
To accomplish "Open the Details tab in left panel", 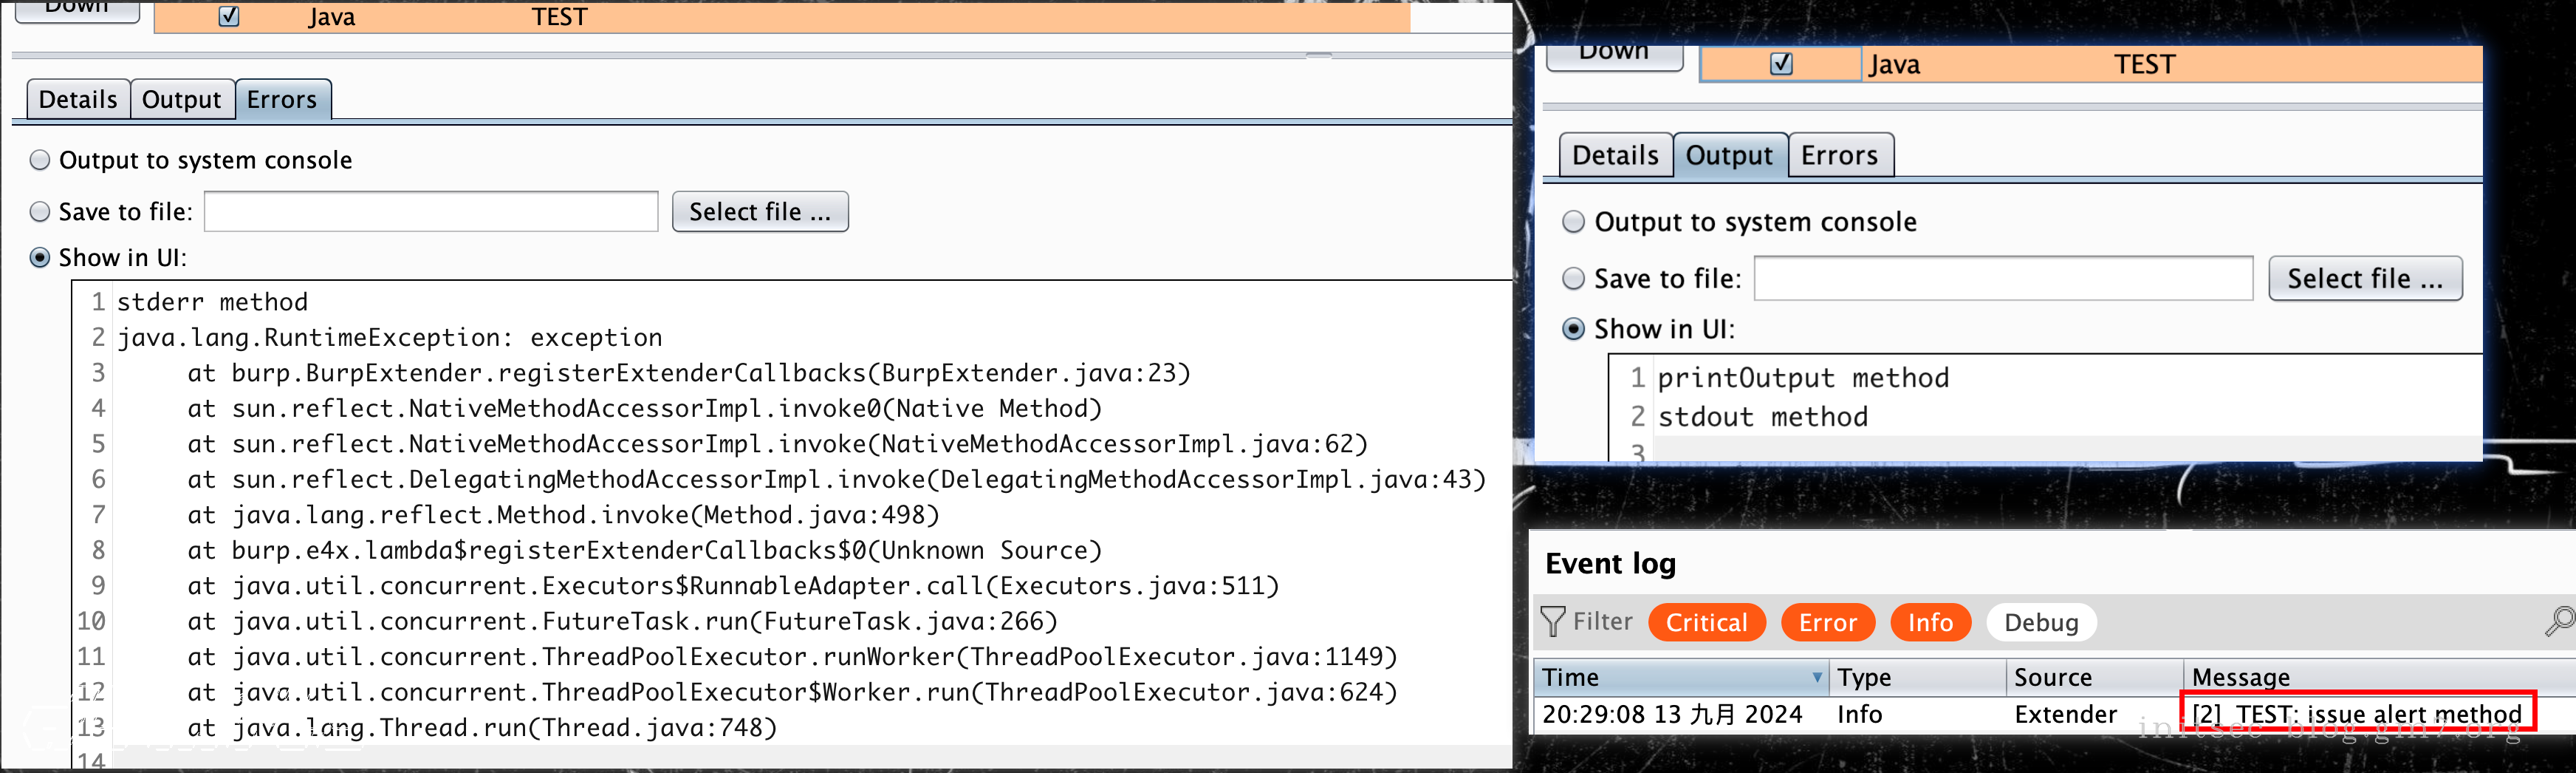I will click(78, 100).
